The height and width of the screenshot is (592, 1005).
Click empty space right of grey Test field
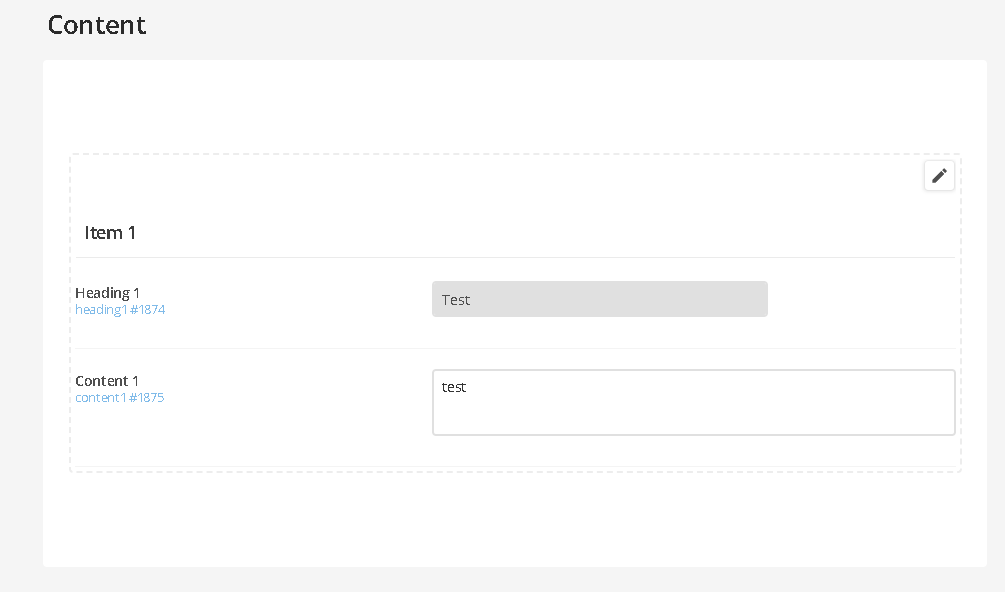(861, 299)
